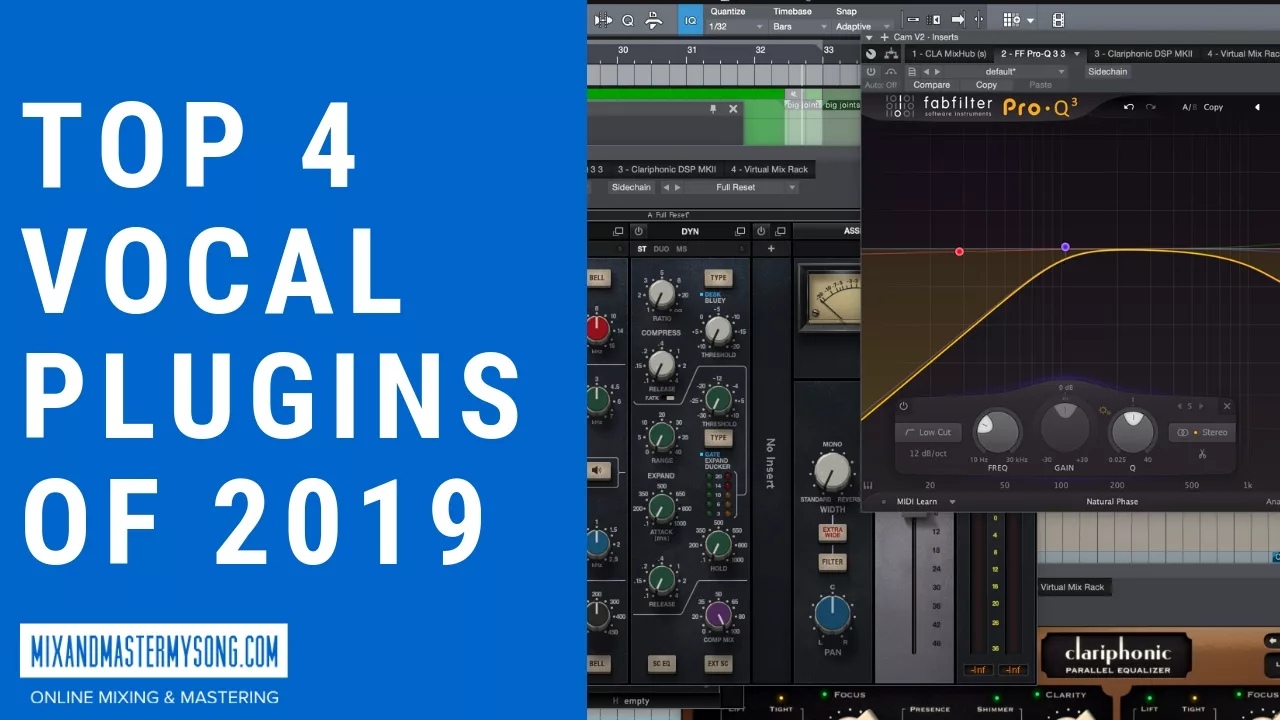
Task: Toggle the DYN section power button
Action: click(638, 231)
